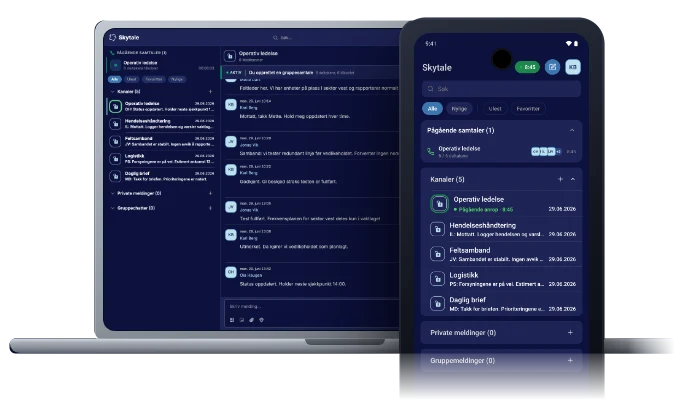Add private message plus on laptop

pyautogui.click(x=210, y=193)
